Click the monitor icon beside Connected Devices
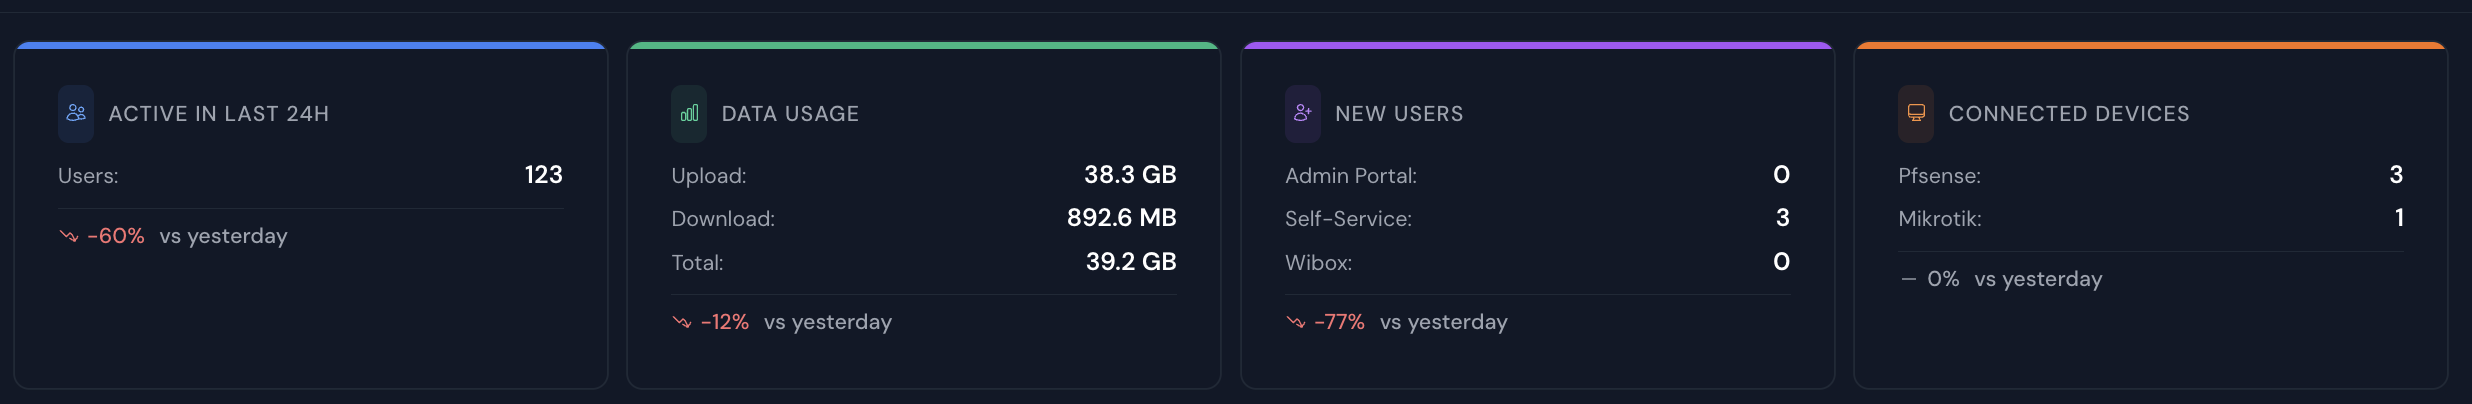 (1916, 113)
